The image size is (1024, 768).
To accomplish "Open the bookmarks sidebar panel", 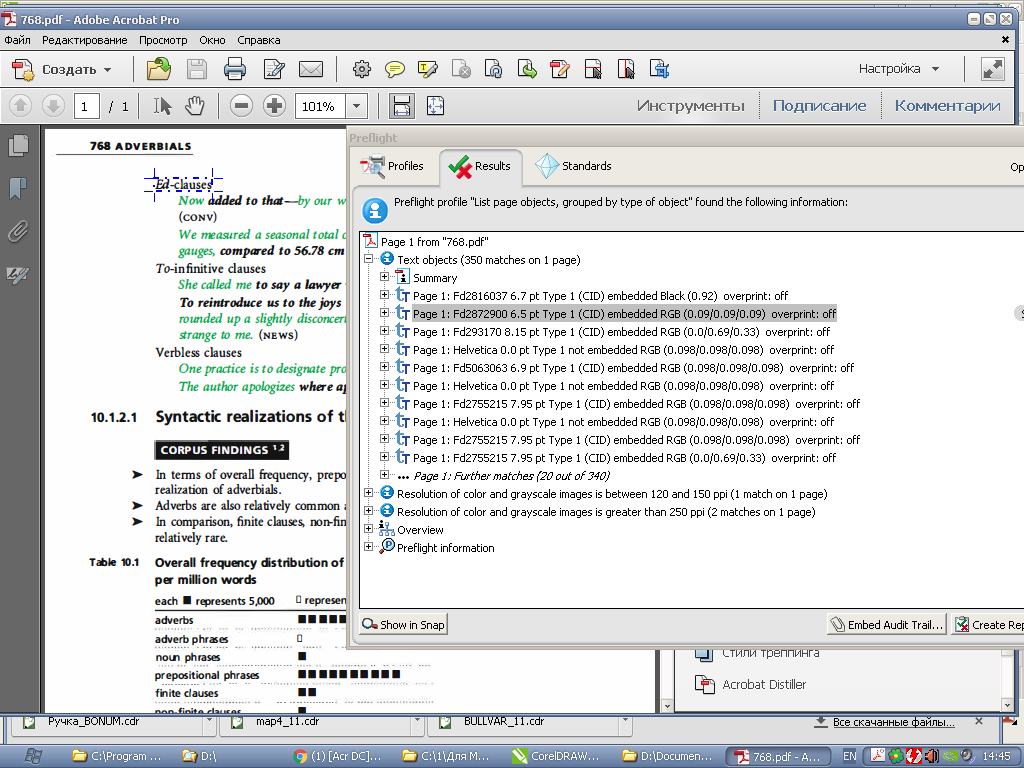I will (18, 188).
